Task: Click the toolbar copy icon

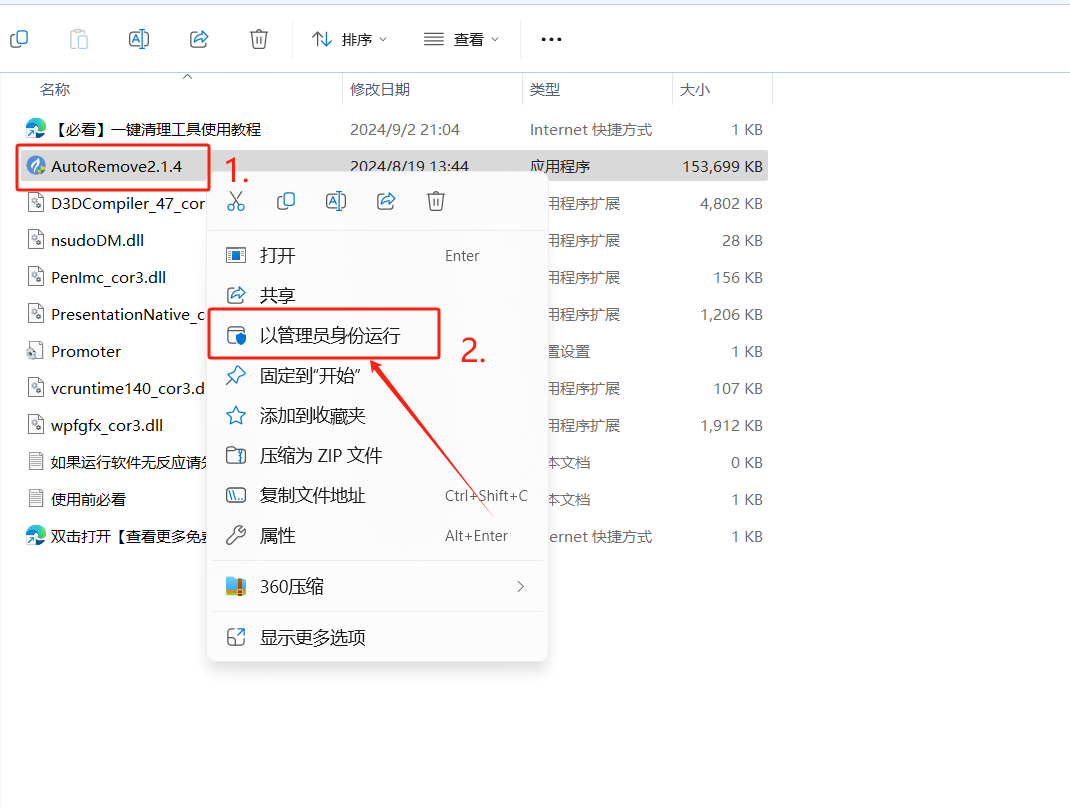Action: (19, 39)
